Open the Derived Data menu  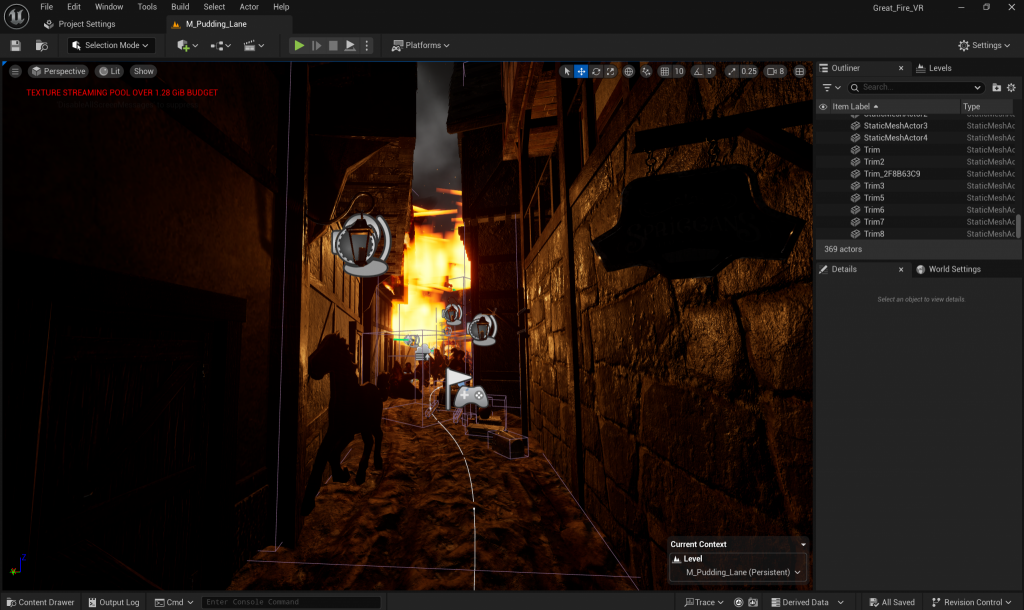(807, 602)
